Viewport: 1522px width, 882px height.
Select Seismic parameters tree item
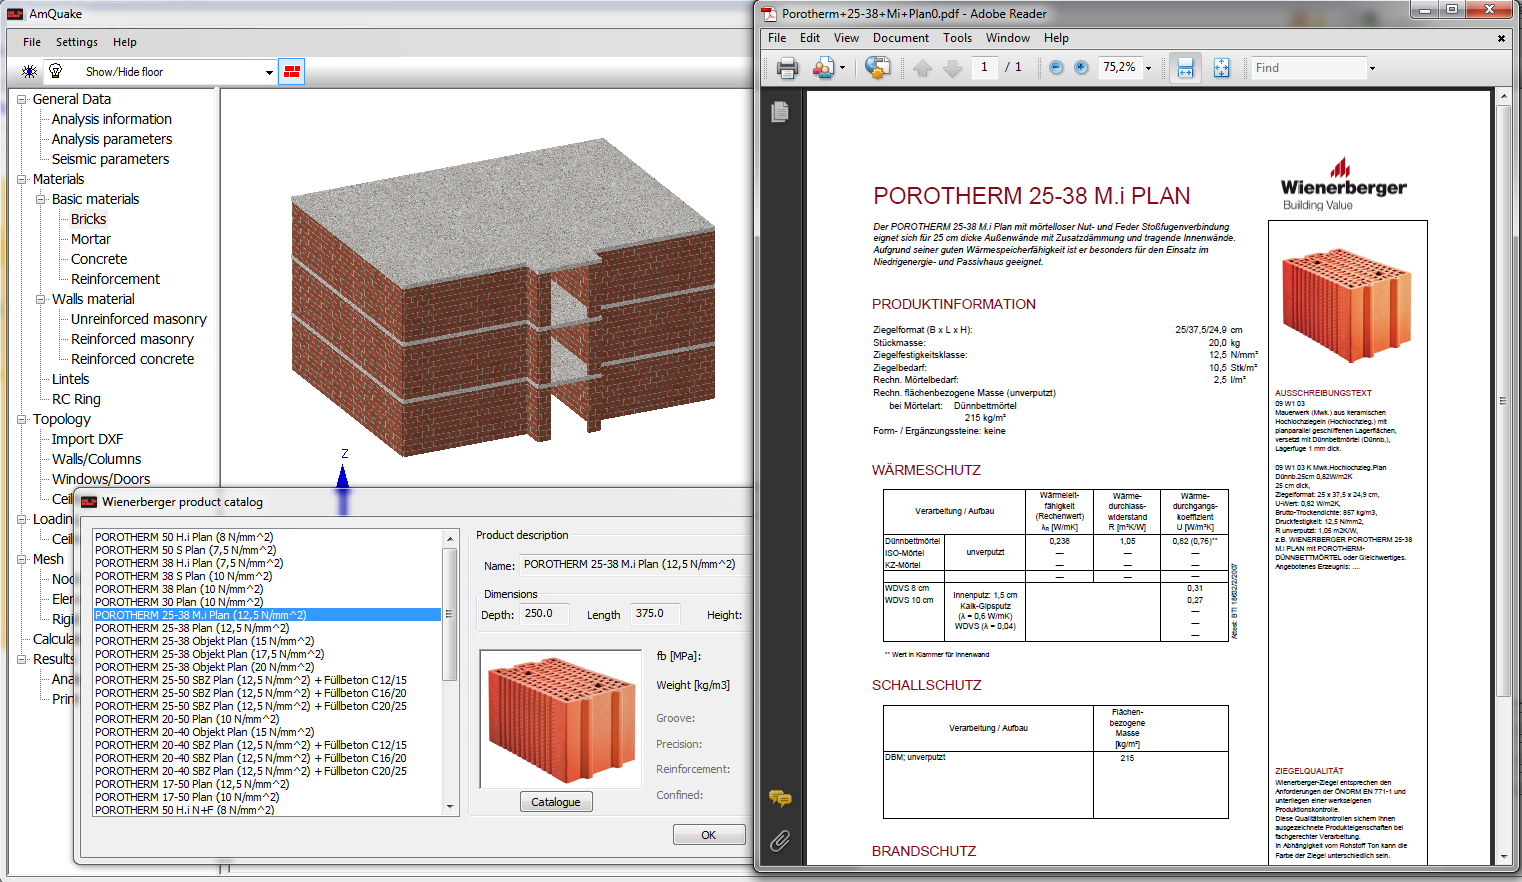(110, 159)
